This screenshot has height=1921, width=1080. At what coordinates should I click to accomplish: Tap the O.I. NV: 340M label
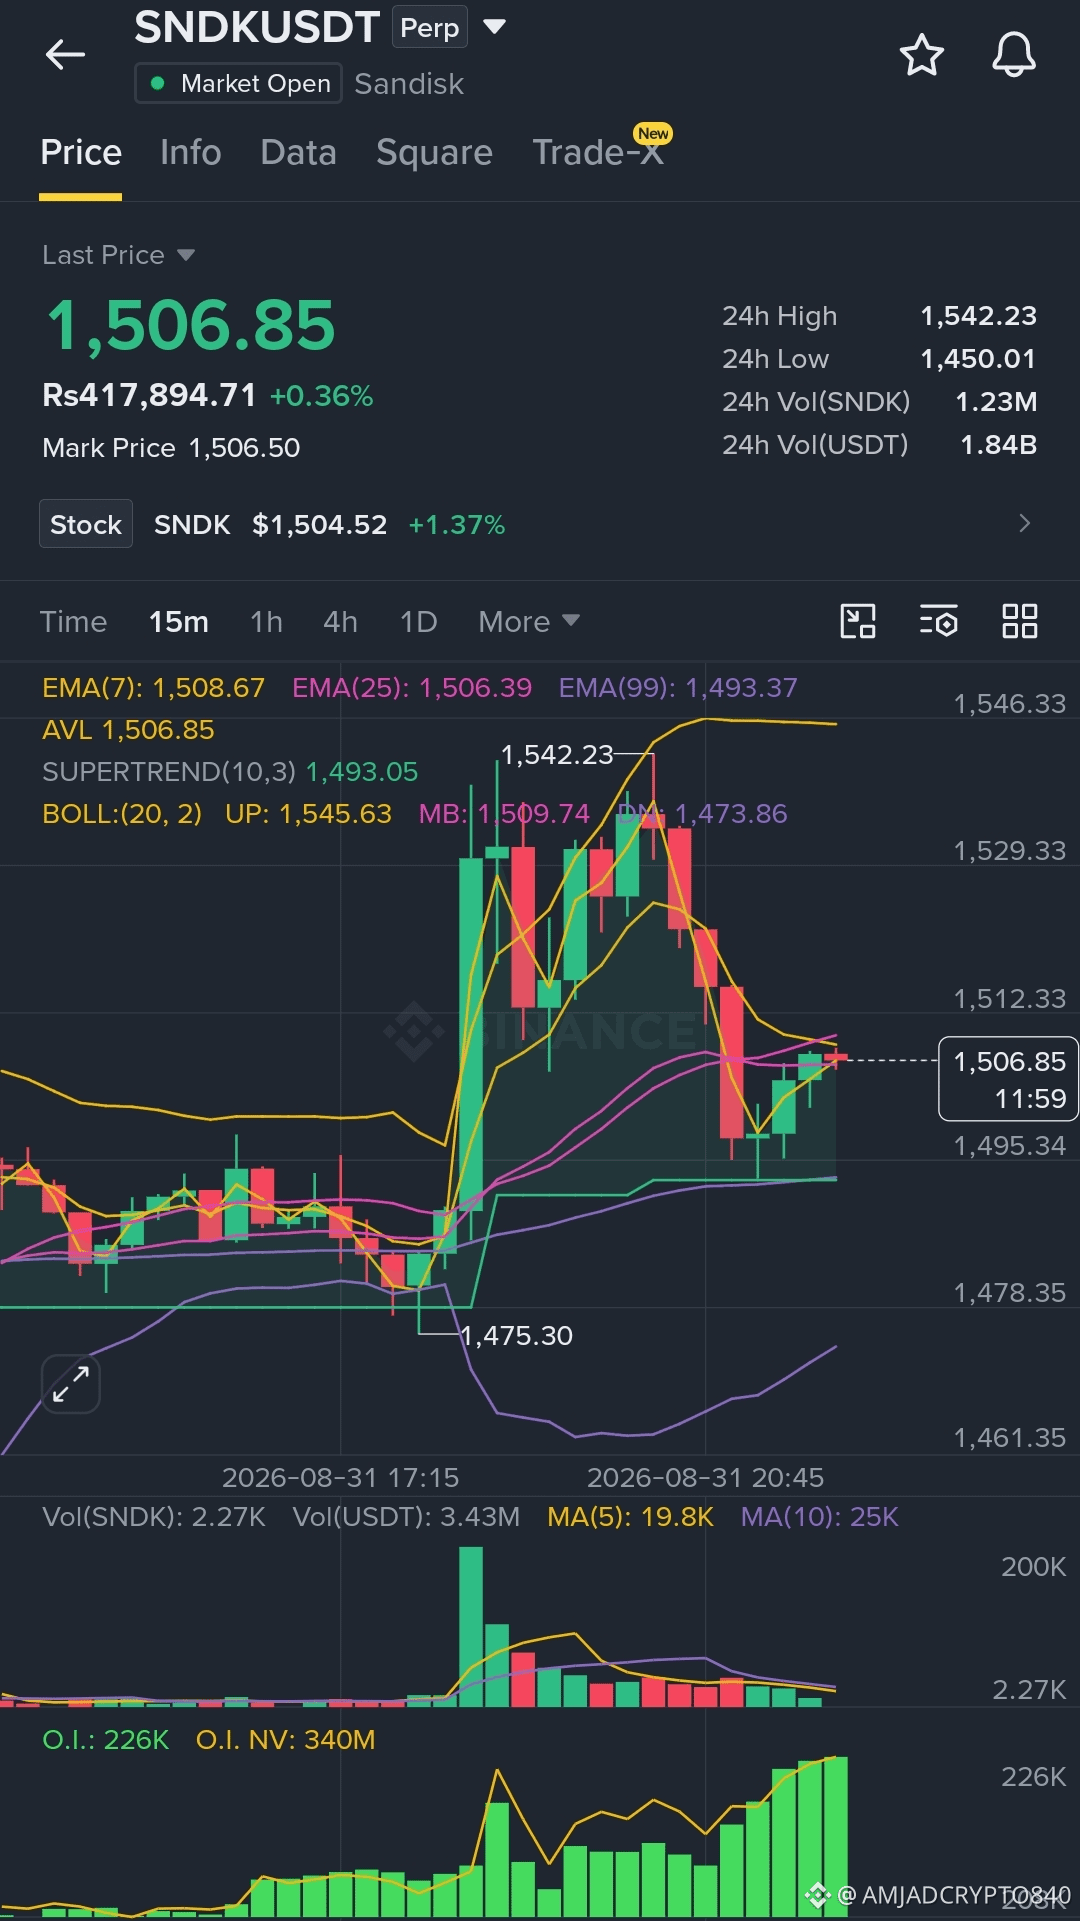285,1740
